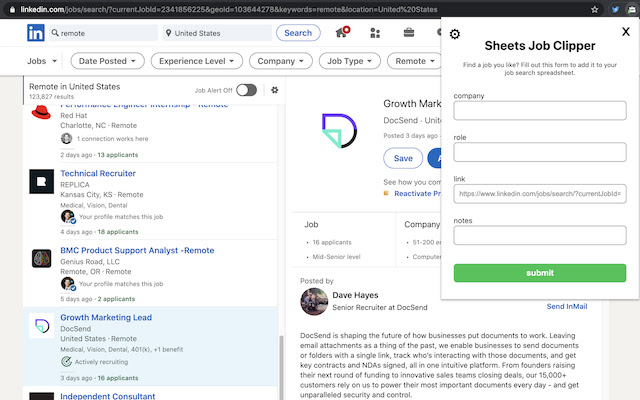Focus the notes input field

[540, 235]
